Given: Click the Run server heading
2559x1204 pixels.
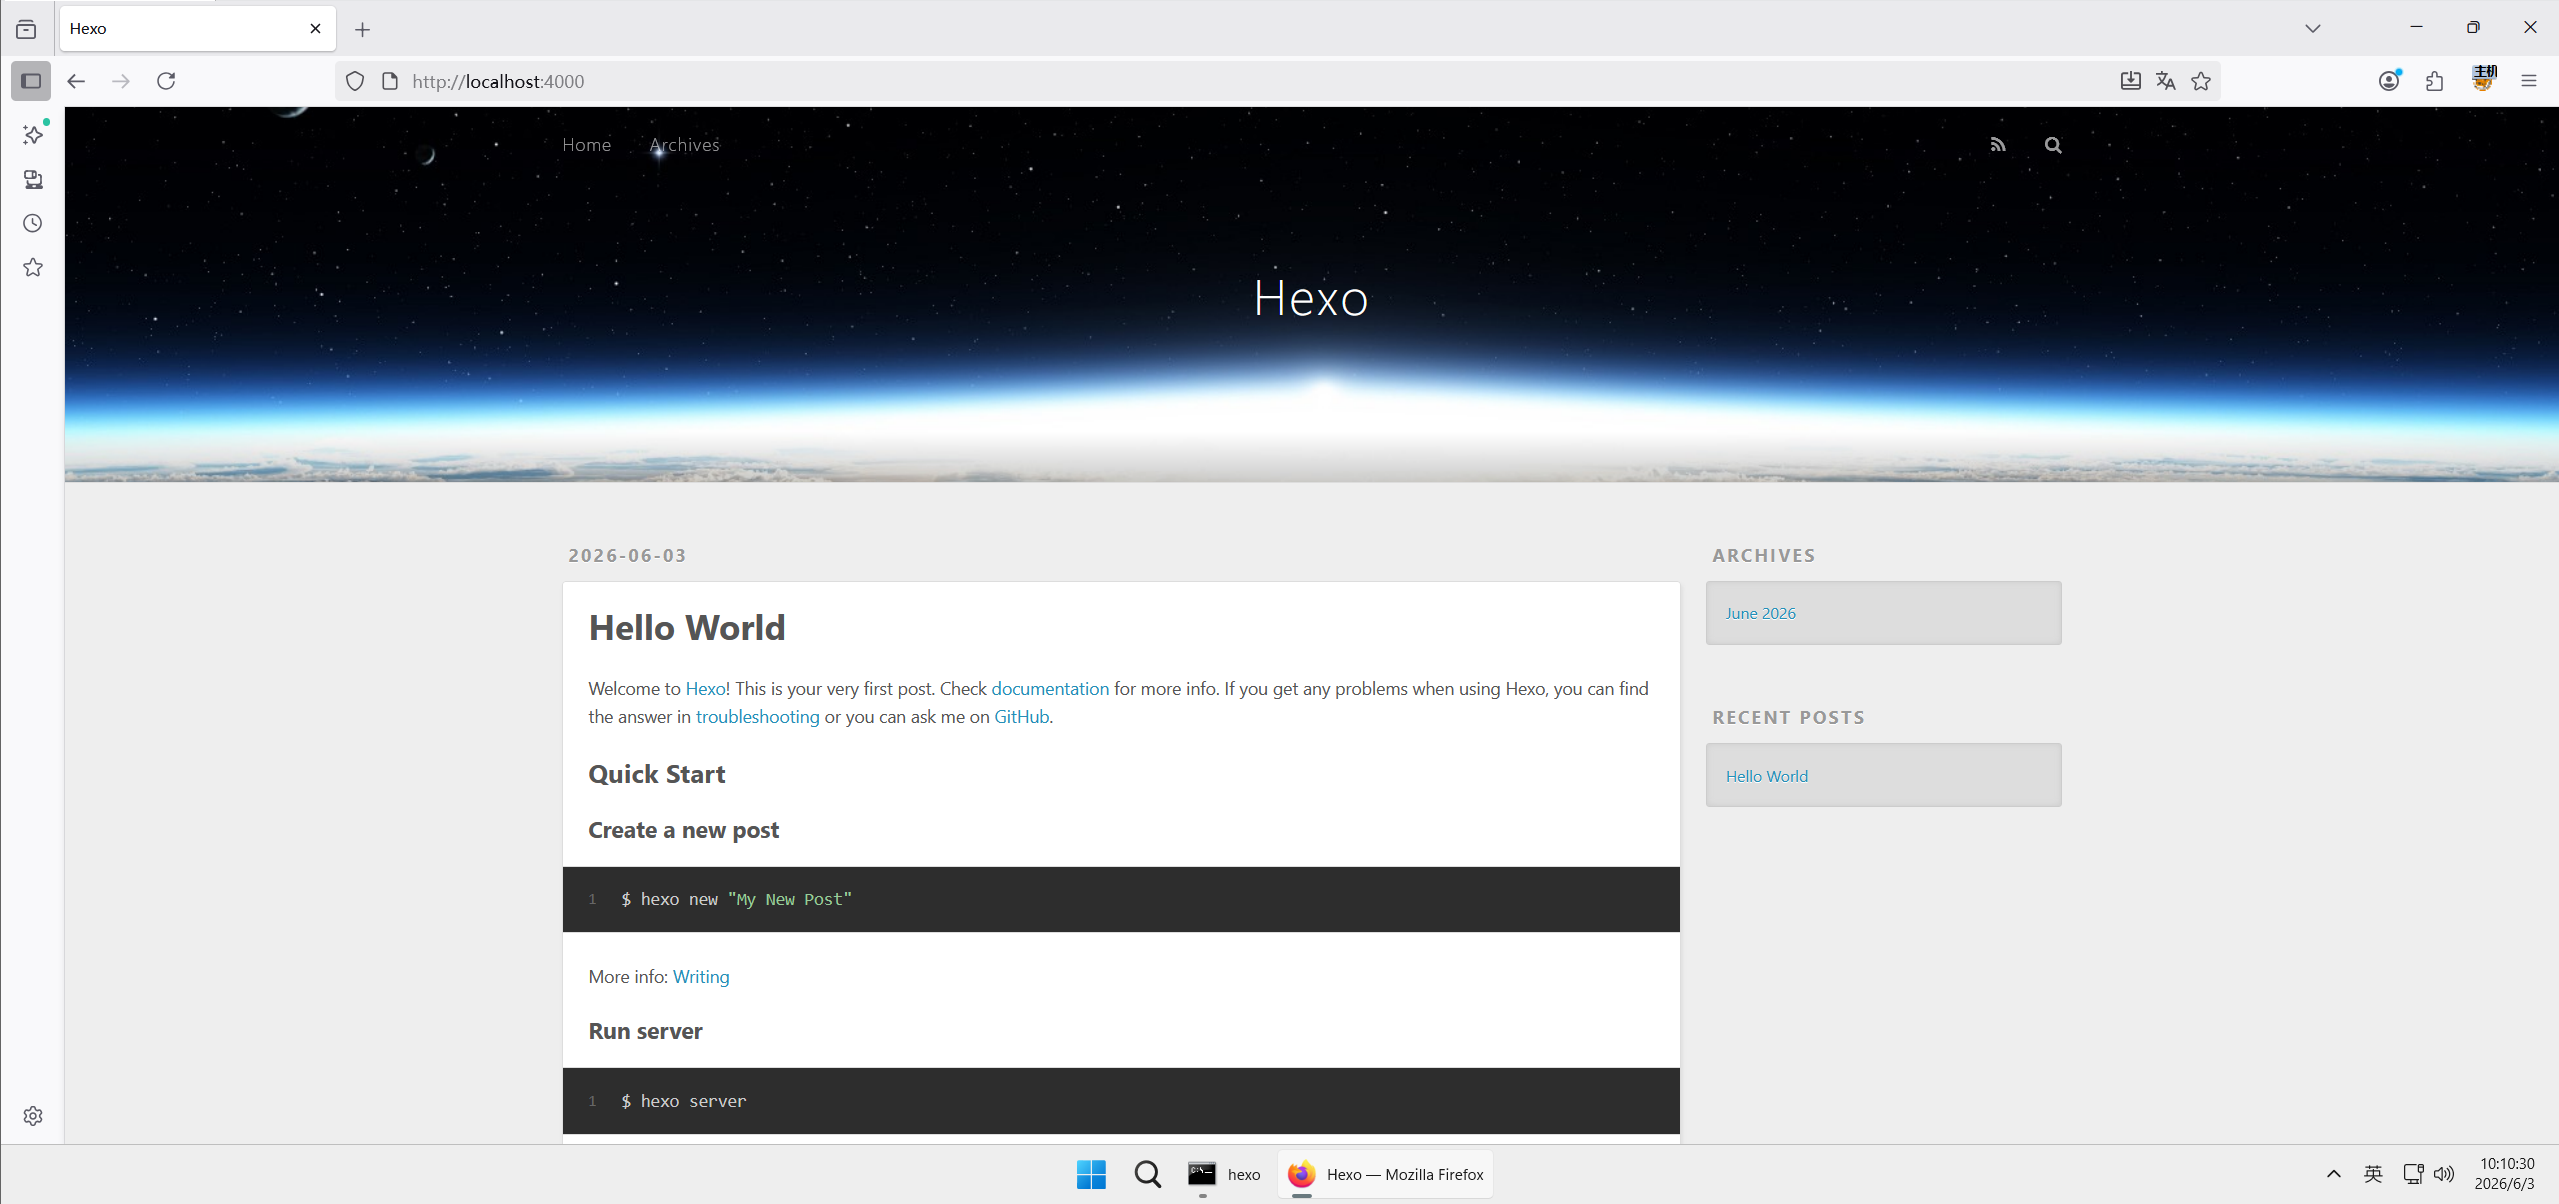Looking at the screenshot, I should point(645,1031).
